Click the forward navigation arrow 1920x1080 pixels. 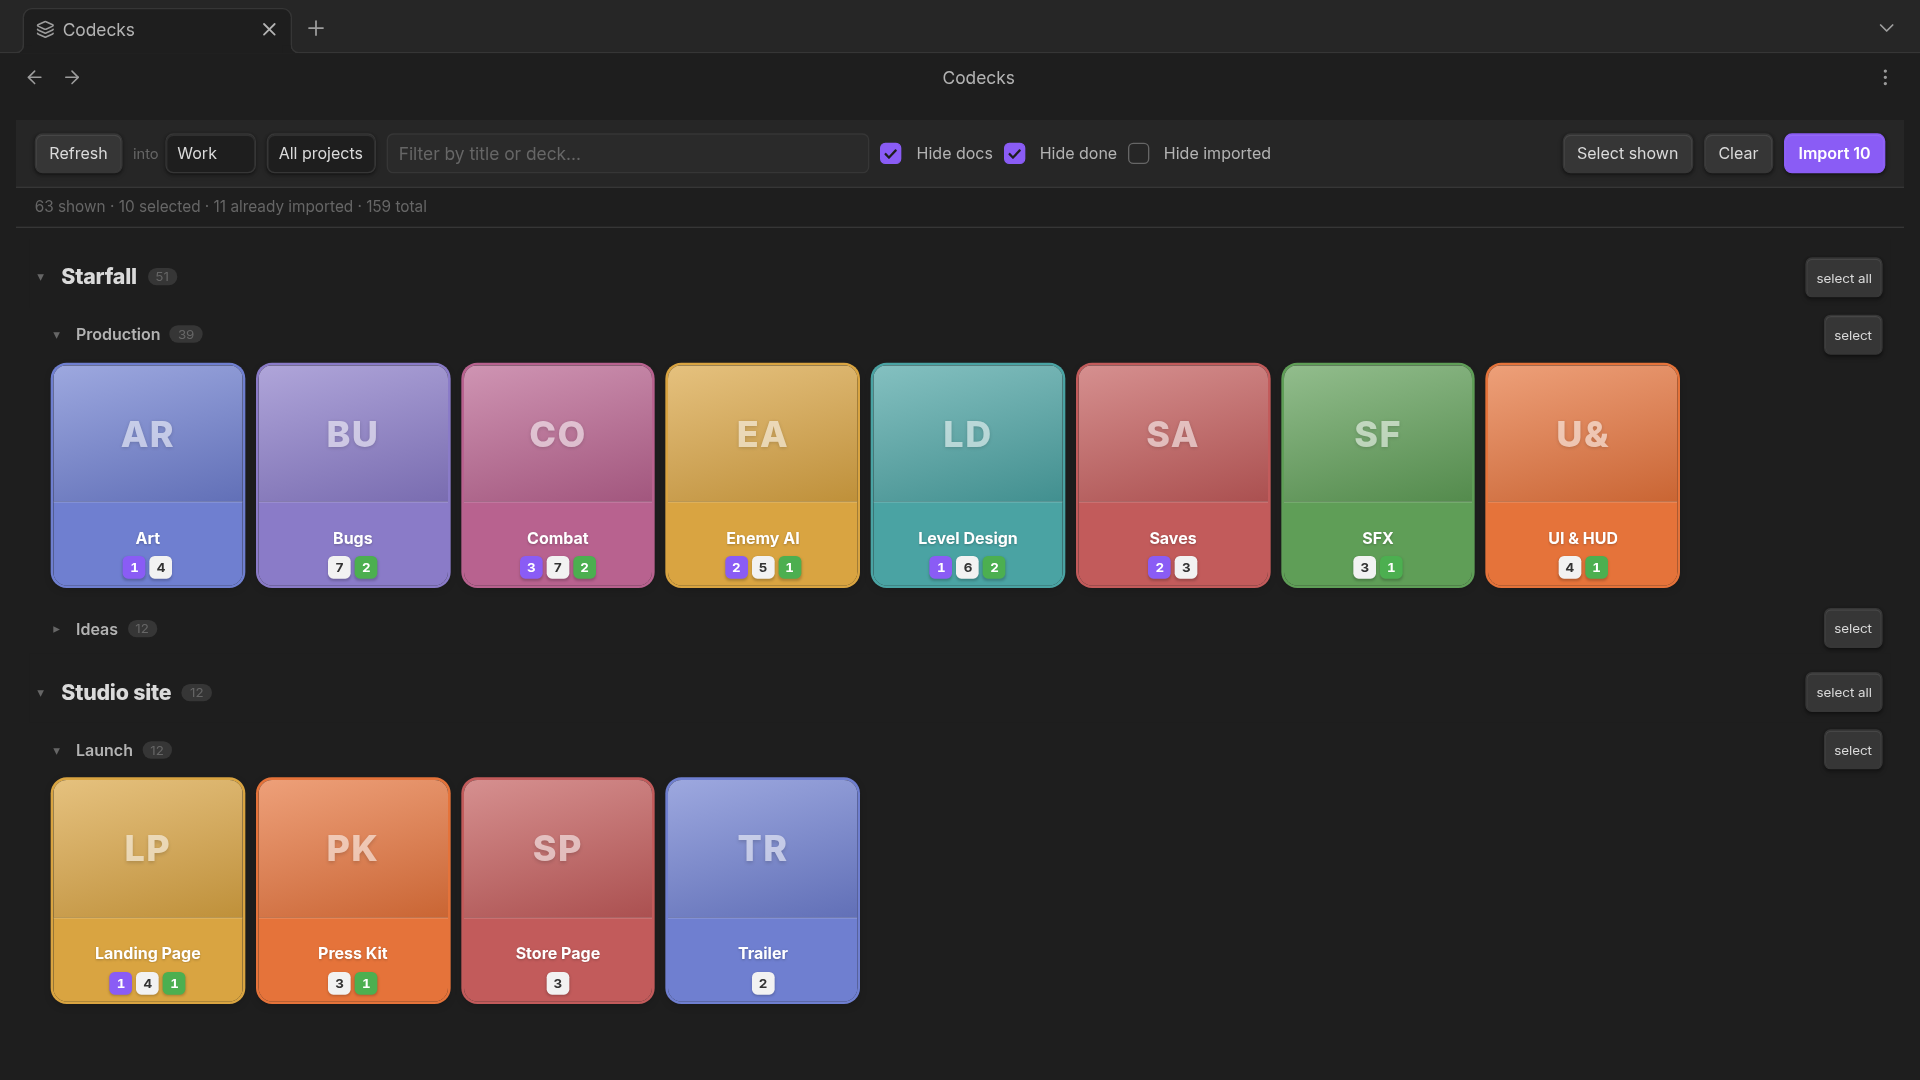tap(72, 77)
